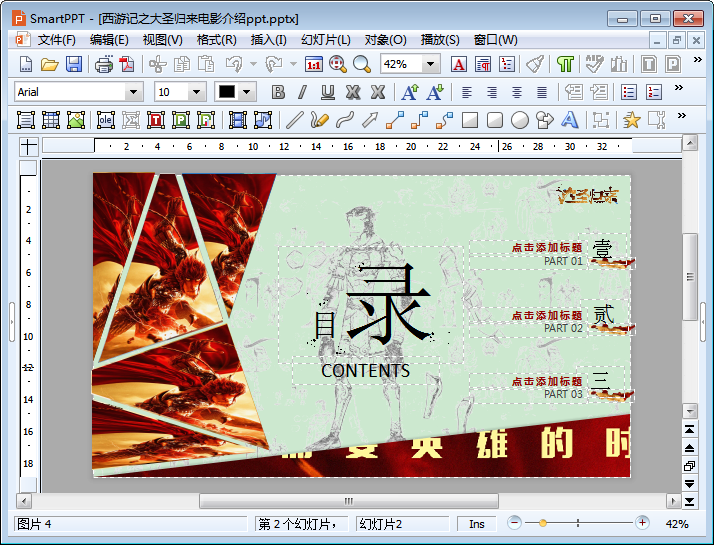The image size is (714, 545).
Task: Open the 播放(S) menu
Action: coord(440,40)
